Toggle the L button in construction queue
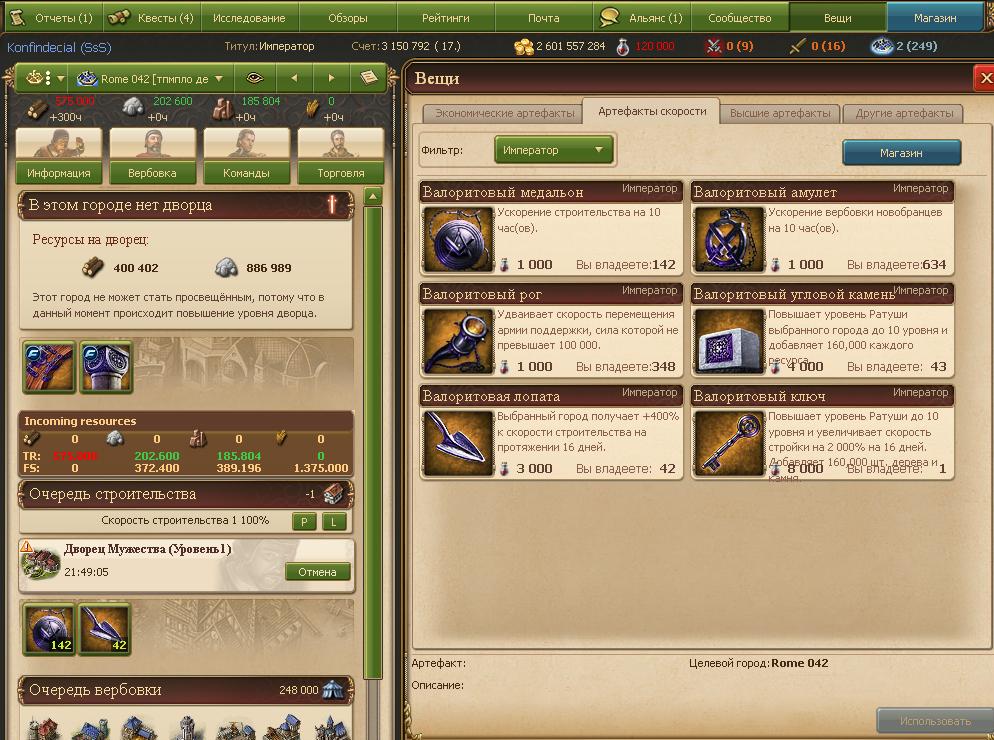This screenshot has height=740, width=994. coord(334,522)
